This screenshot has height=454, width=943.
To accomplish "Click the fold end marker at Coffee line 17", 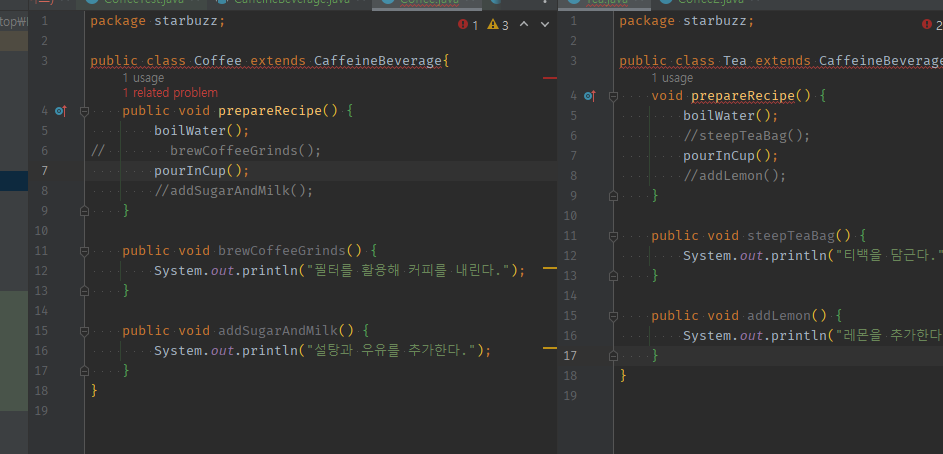I will tap(84, 371).
